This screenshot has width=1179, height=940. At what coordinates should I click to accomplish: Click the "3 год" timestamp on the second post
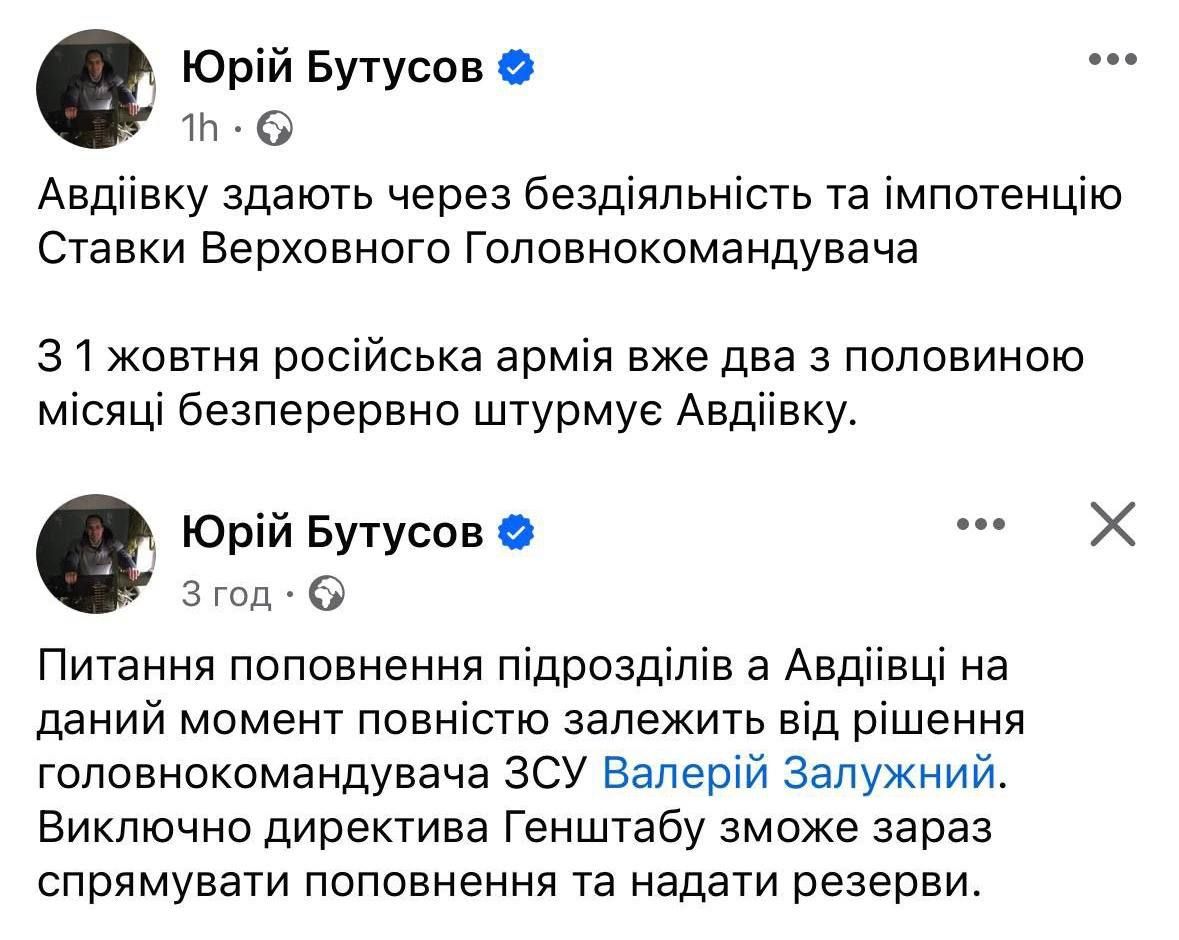click(226, 595)
